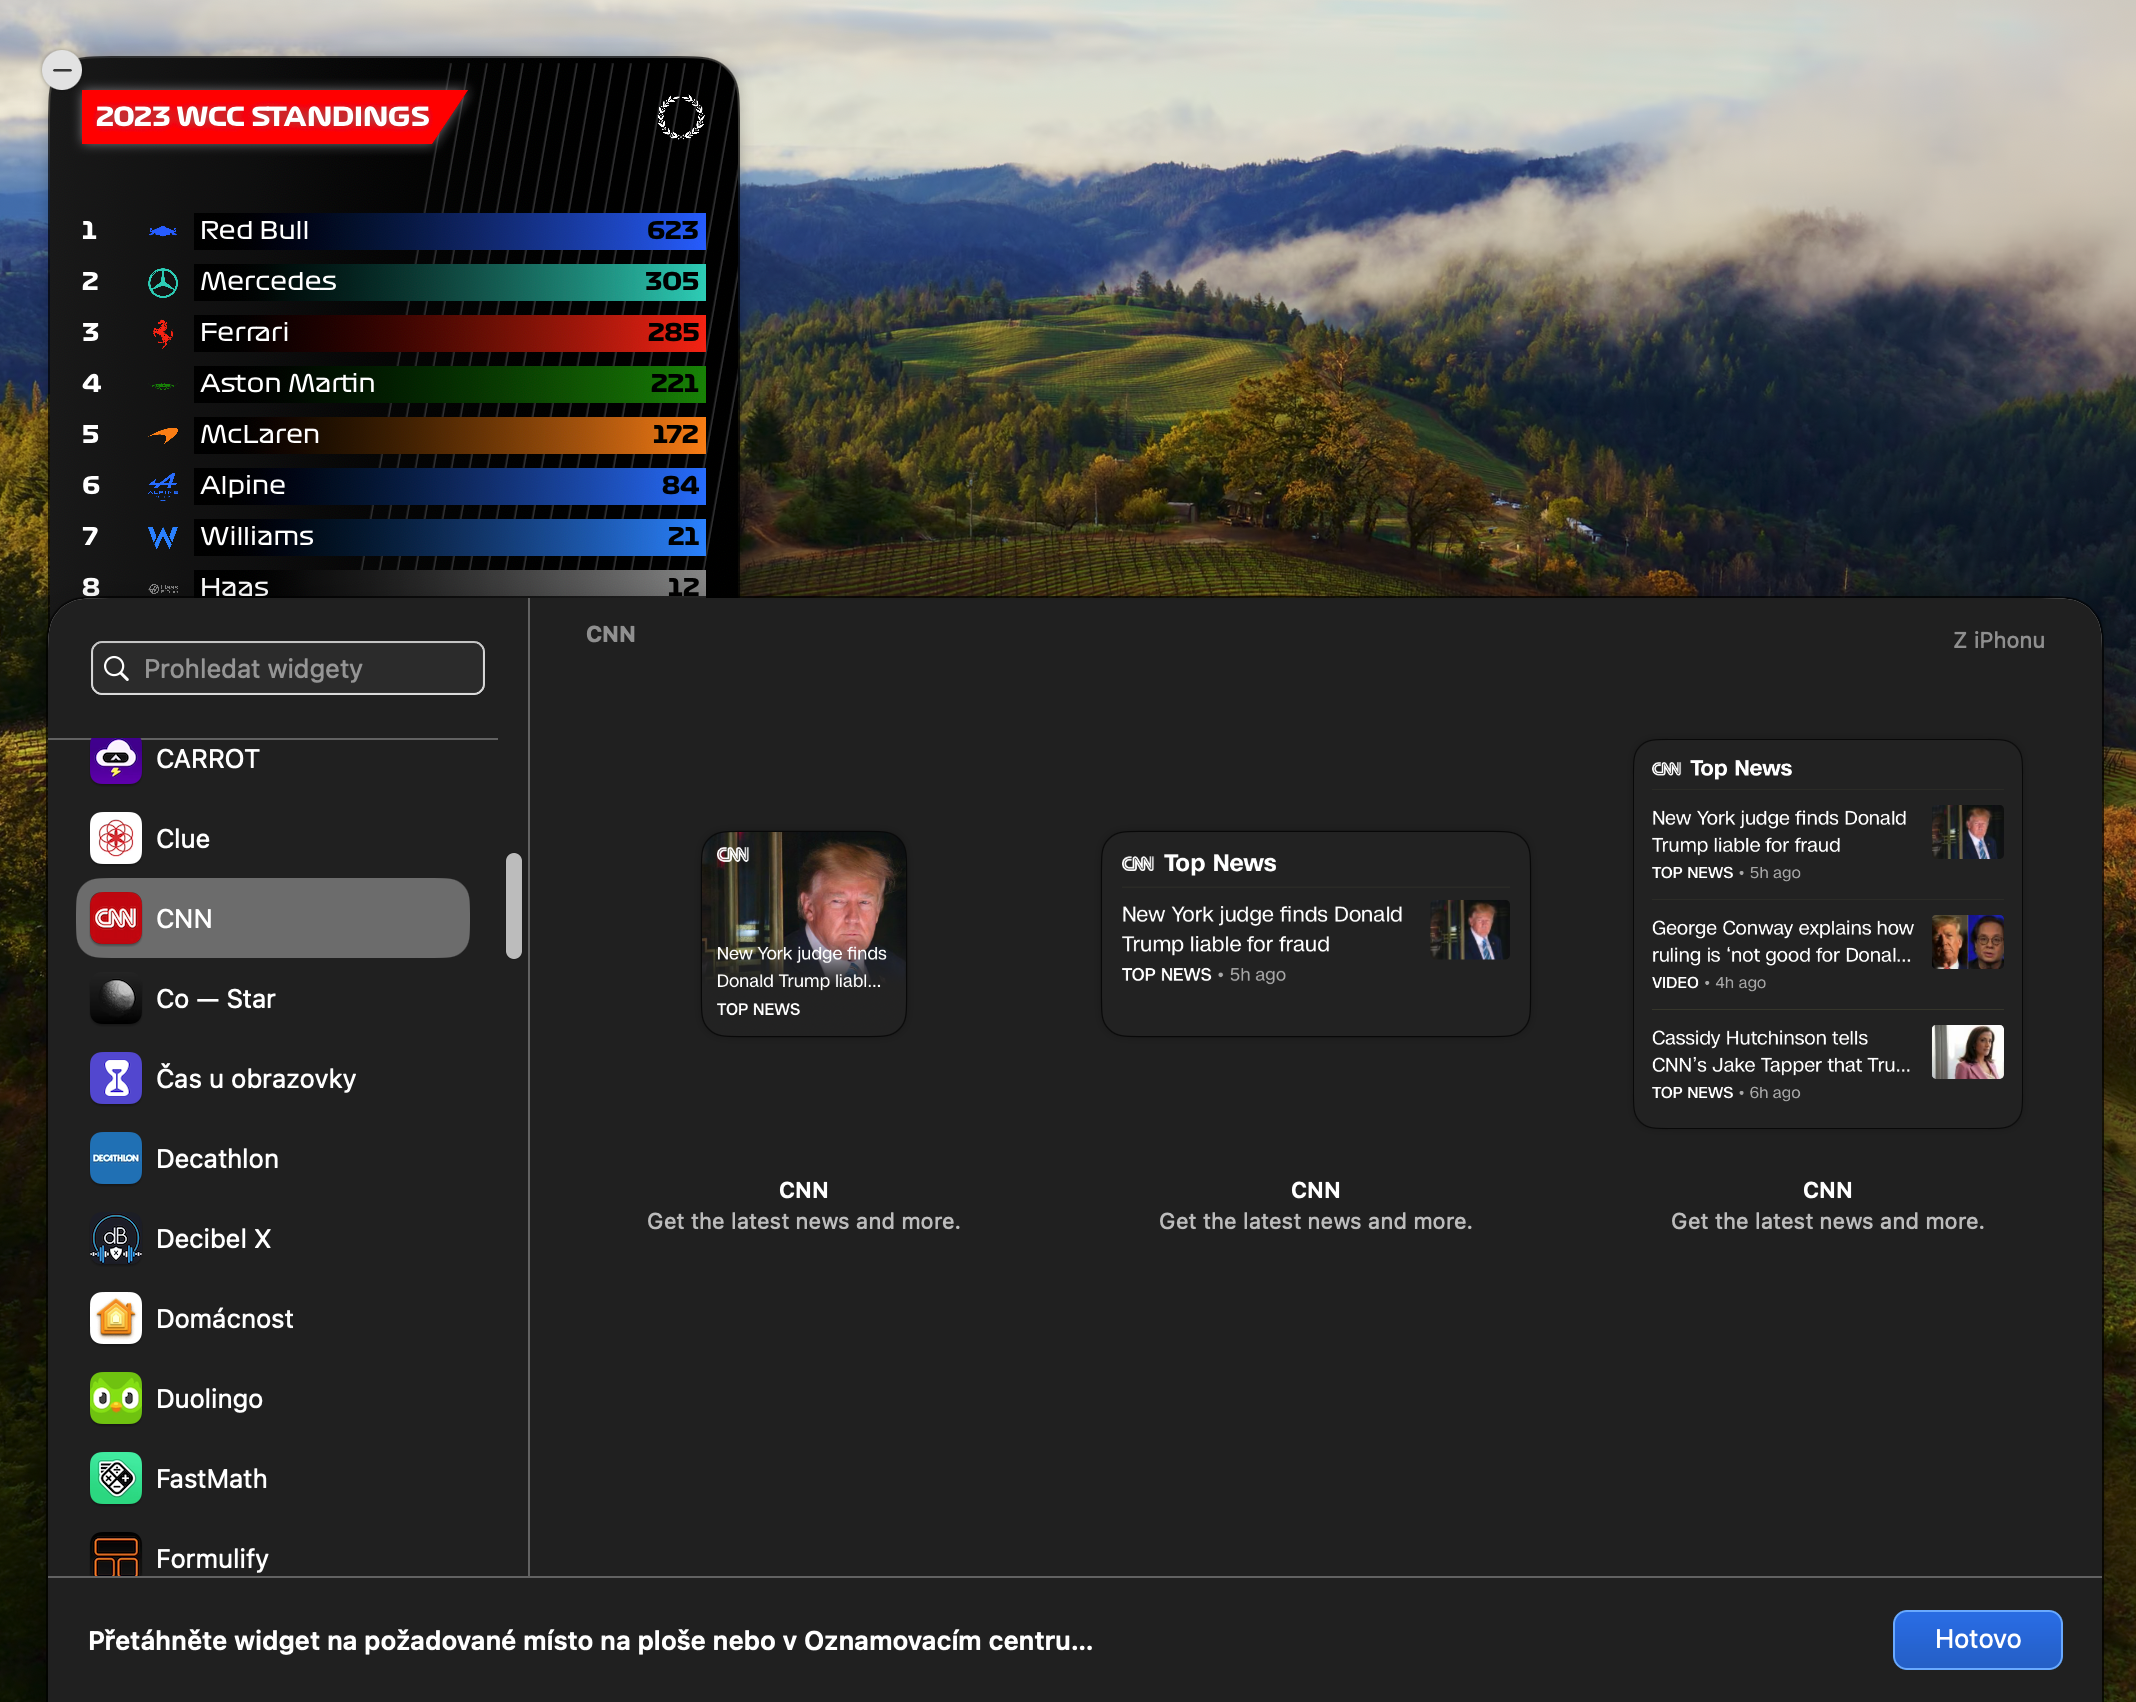Image resolution: width=2136 pixels, height=1702 pixels.
Task: Open the Decathlon widget category
Action: [217, 1159]
